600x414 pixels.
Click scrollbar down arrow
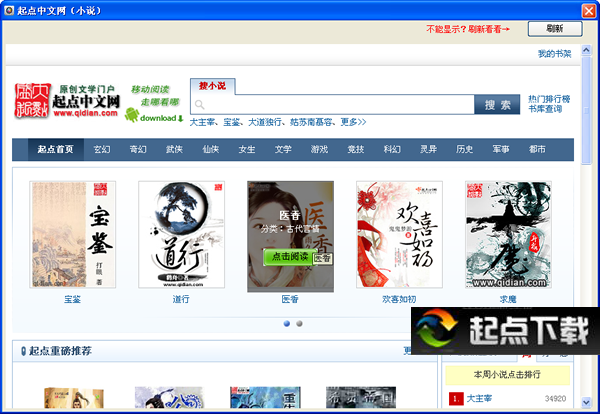coord(586,402)
